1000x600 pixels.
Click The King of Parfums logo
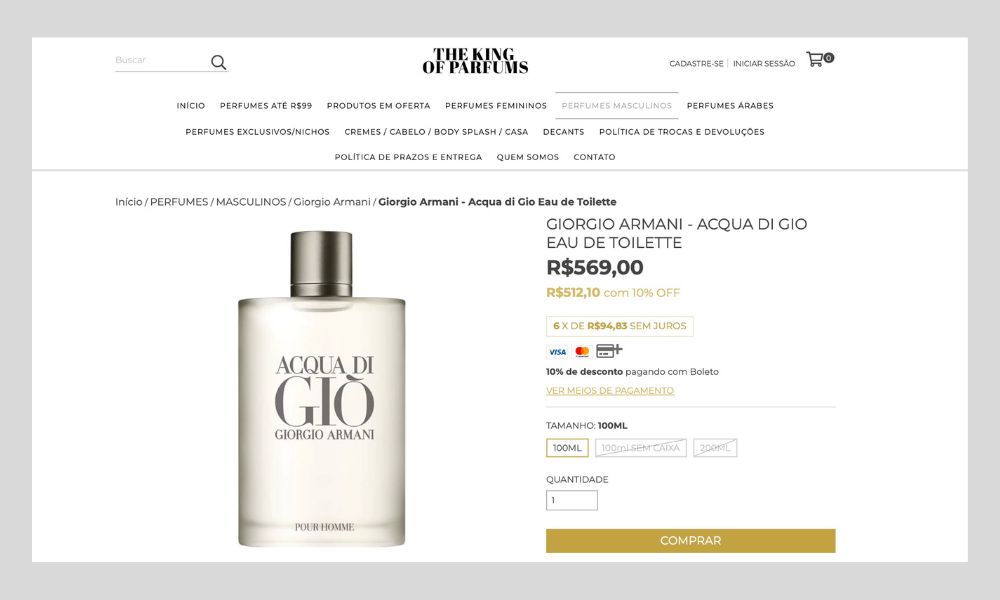tap(475, 61)
